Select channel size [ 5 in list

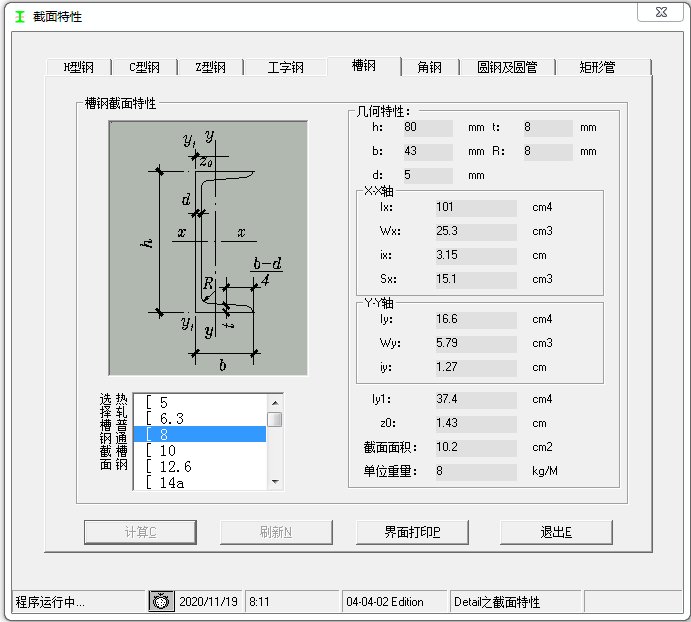click(x=200, y=402)
